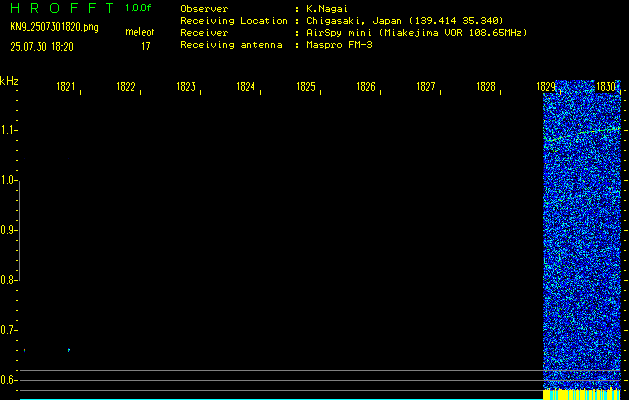Click the Receiving Location field label

tap(234, 21)
